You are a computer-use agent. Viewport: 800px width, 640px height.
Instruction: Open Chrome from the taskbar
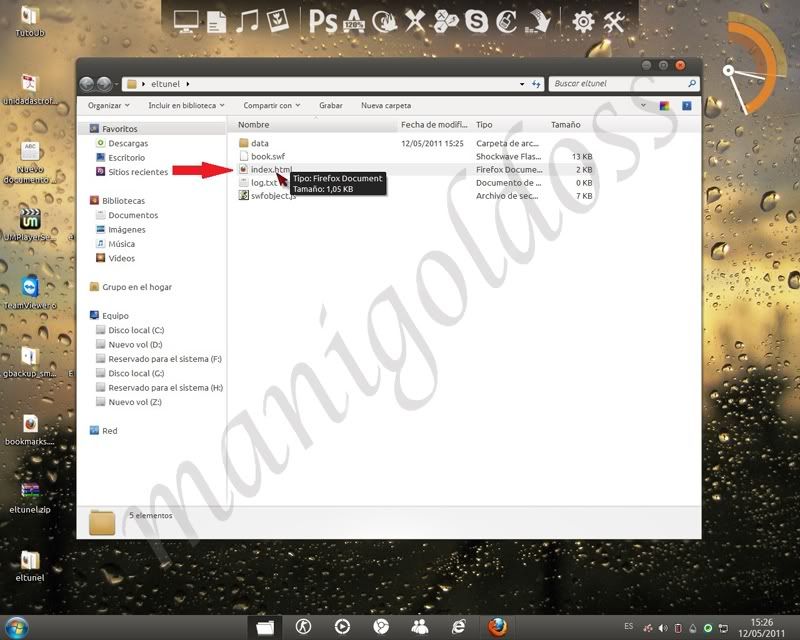coord(381,627)
